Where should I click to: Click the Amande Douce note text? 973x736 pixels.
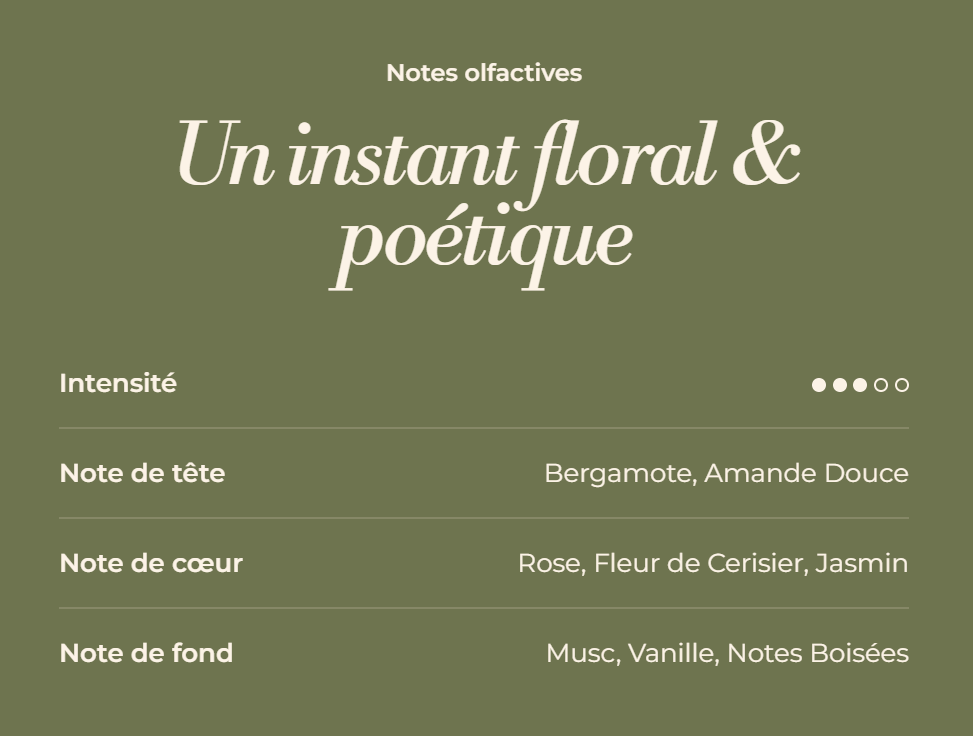coord(806,473)
